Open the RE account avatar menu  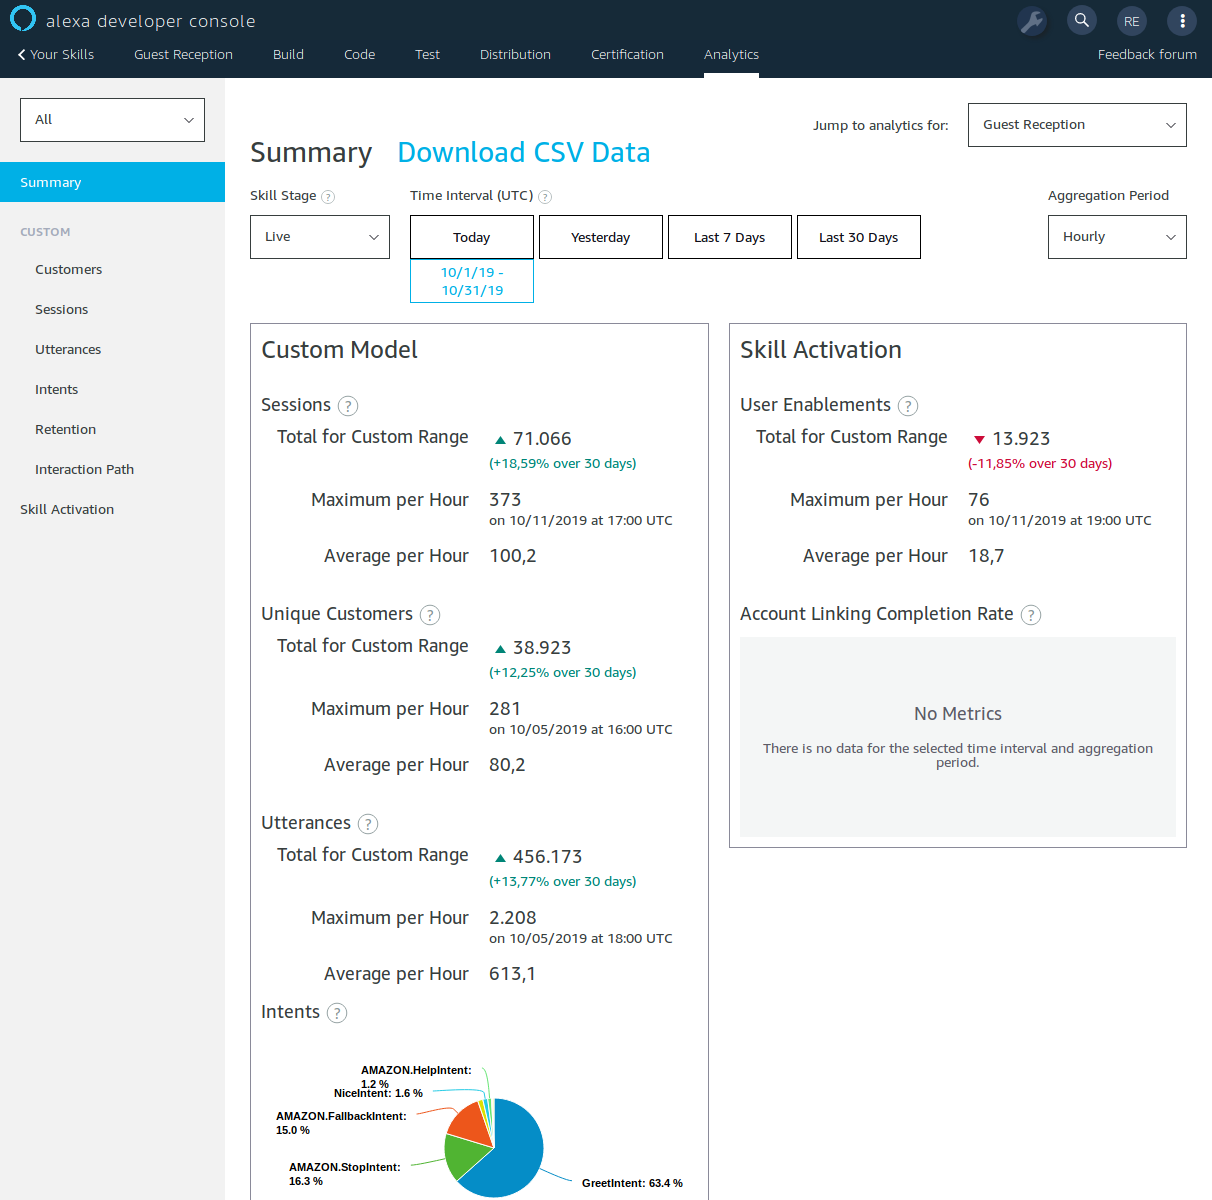click(x=1131, y=20)
